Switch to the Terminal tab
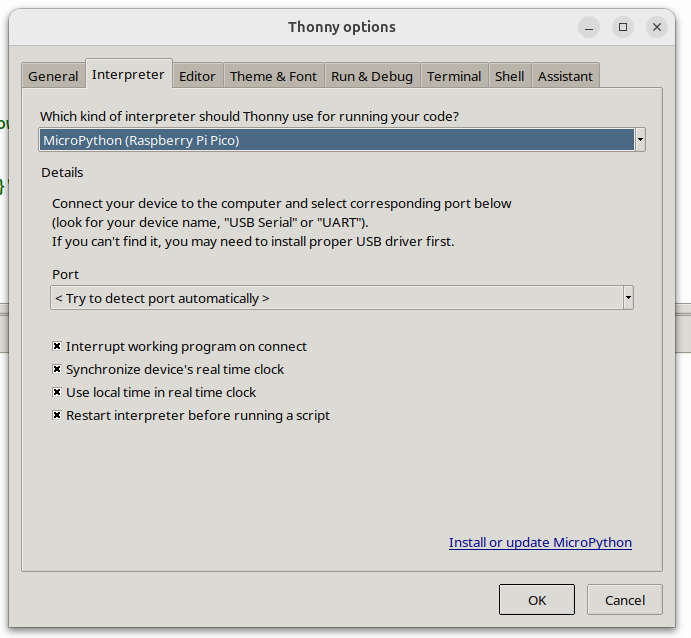 pyautogui.click(x=454, y=76)
